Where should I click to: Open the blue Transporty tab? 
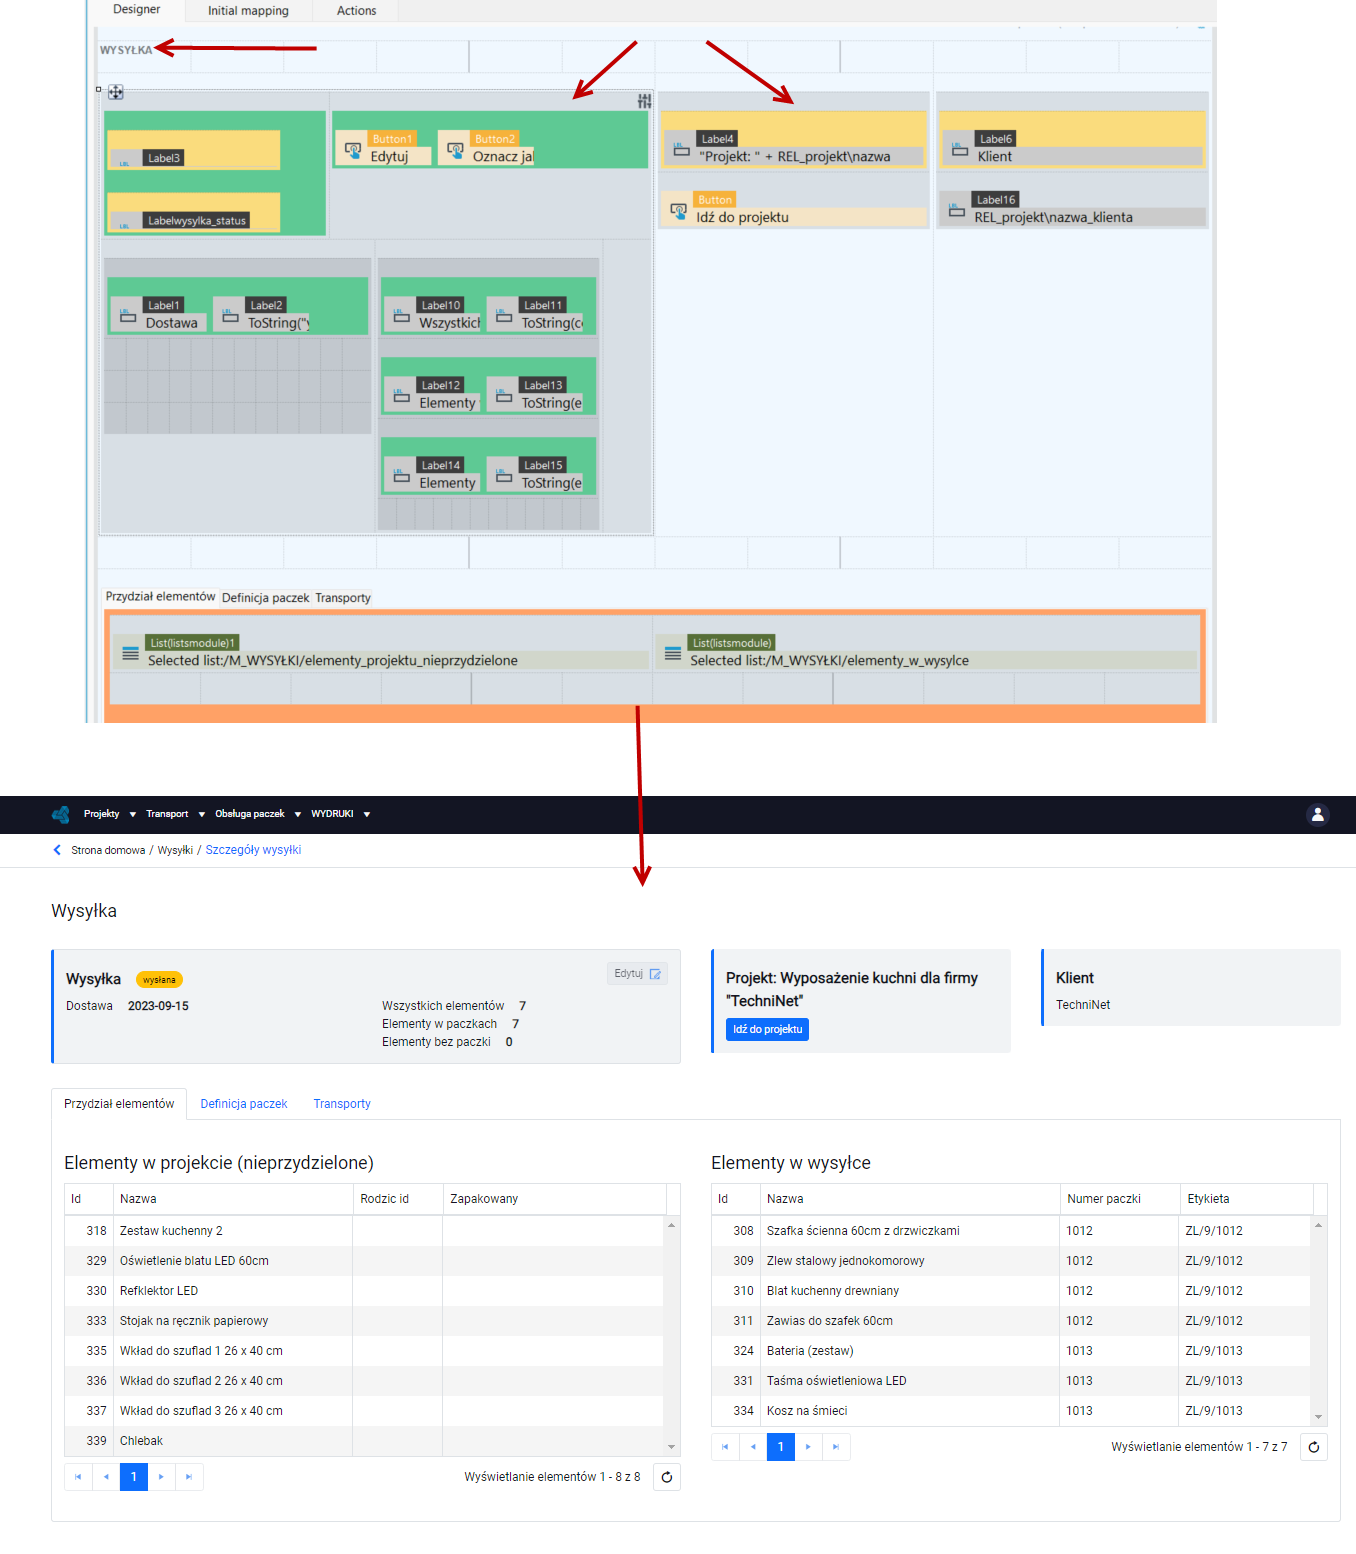[342, 1104]
